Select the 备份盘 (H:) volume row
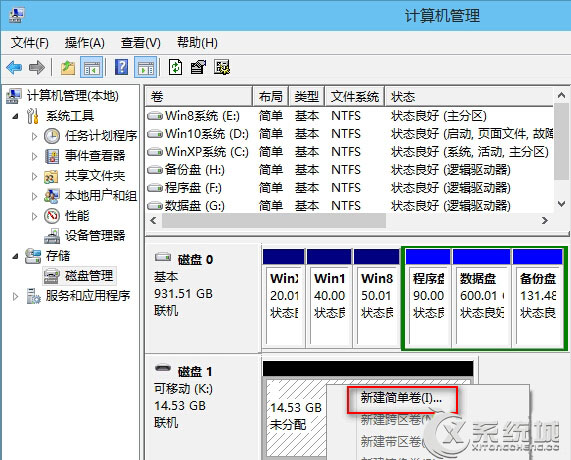 350,170
